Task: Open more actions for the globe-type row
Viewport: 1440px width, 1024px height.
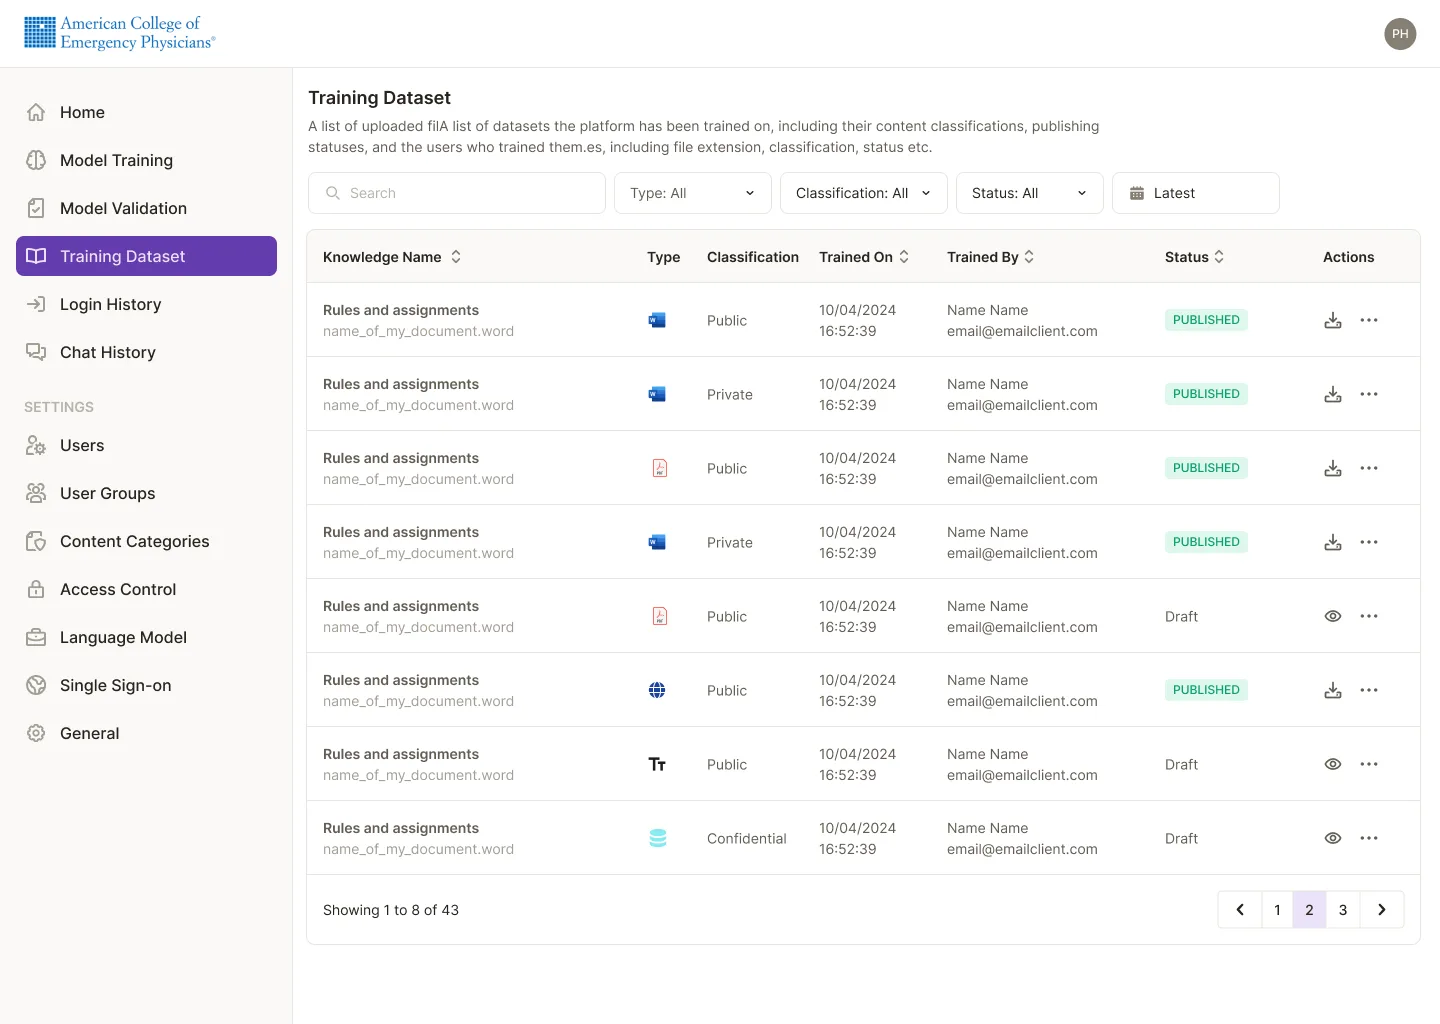Action: point(1369,690)
